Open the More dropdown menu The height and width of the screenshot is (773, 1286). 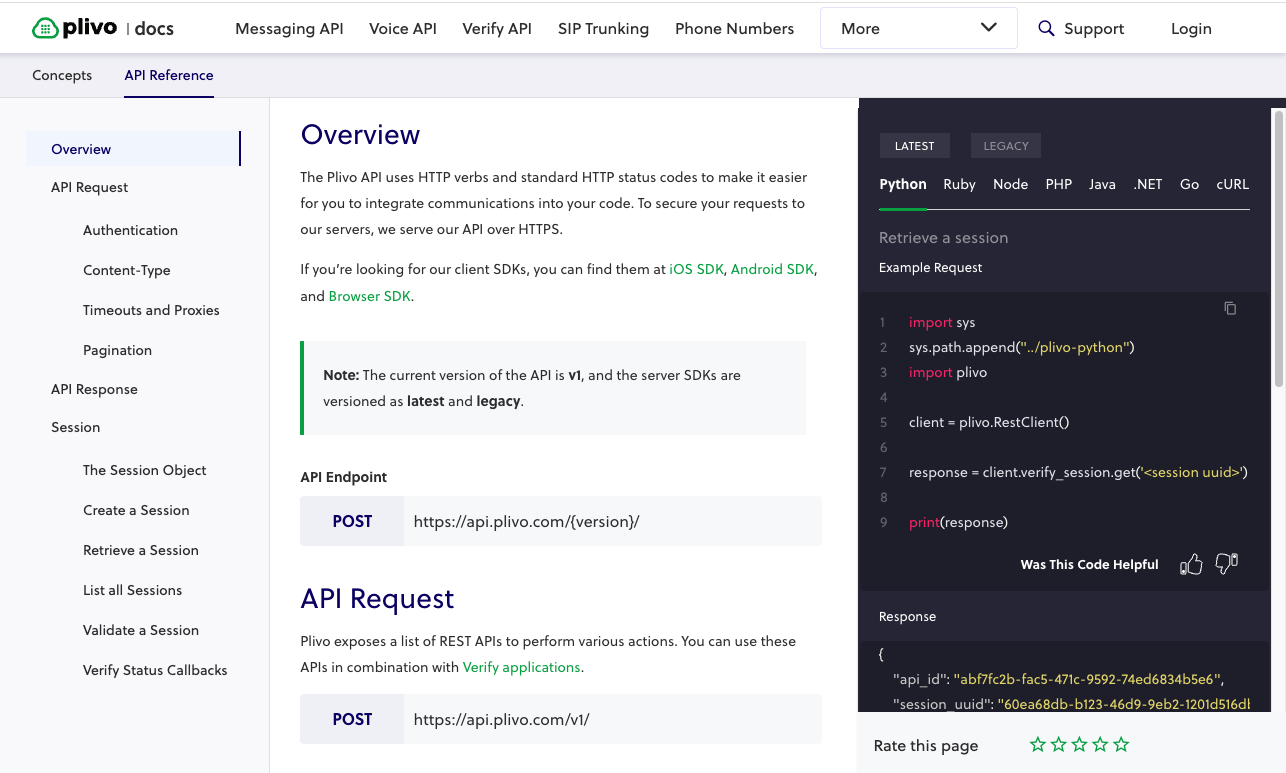(x=918, y=28)
